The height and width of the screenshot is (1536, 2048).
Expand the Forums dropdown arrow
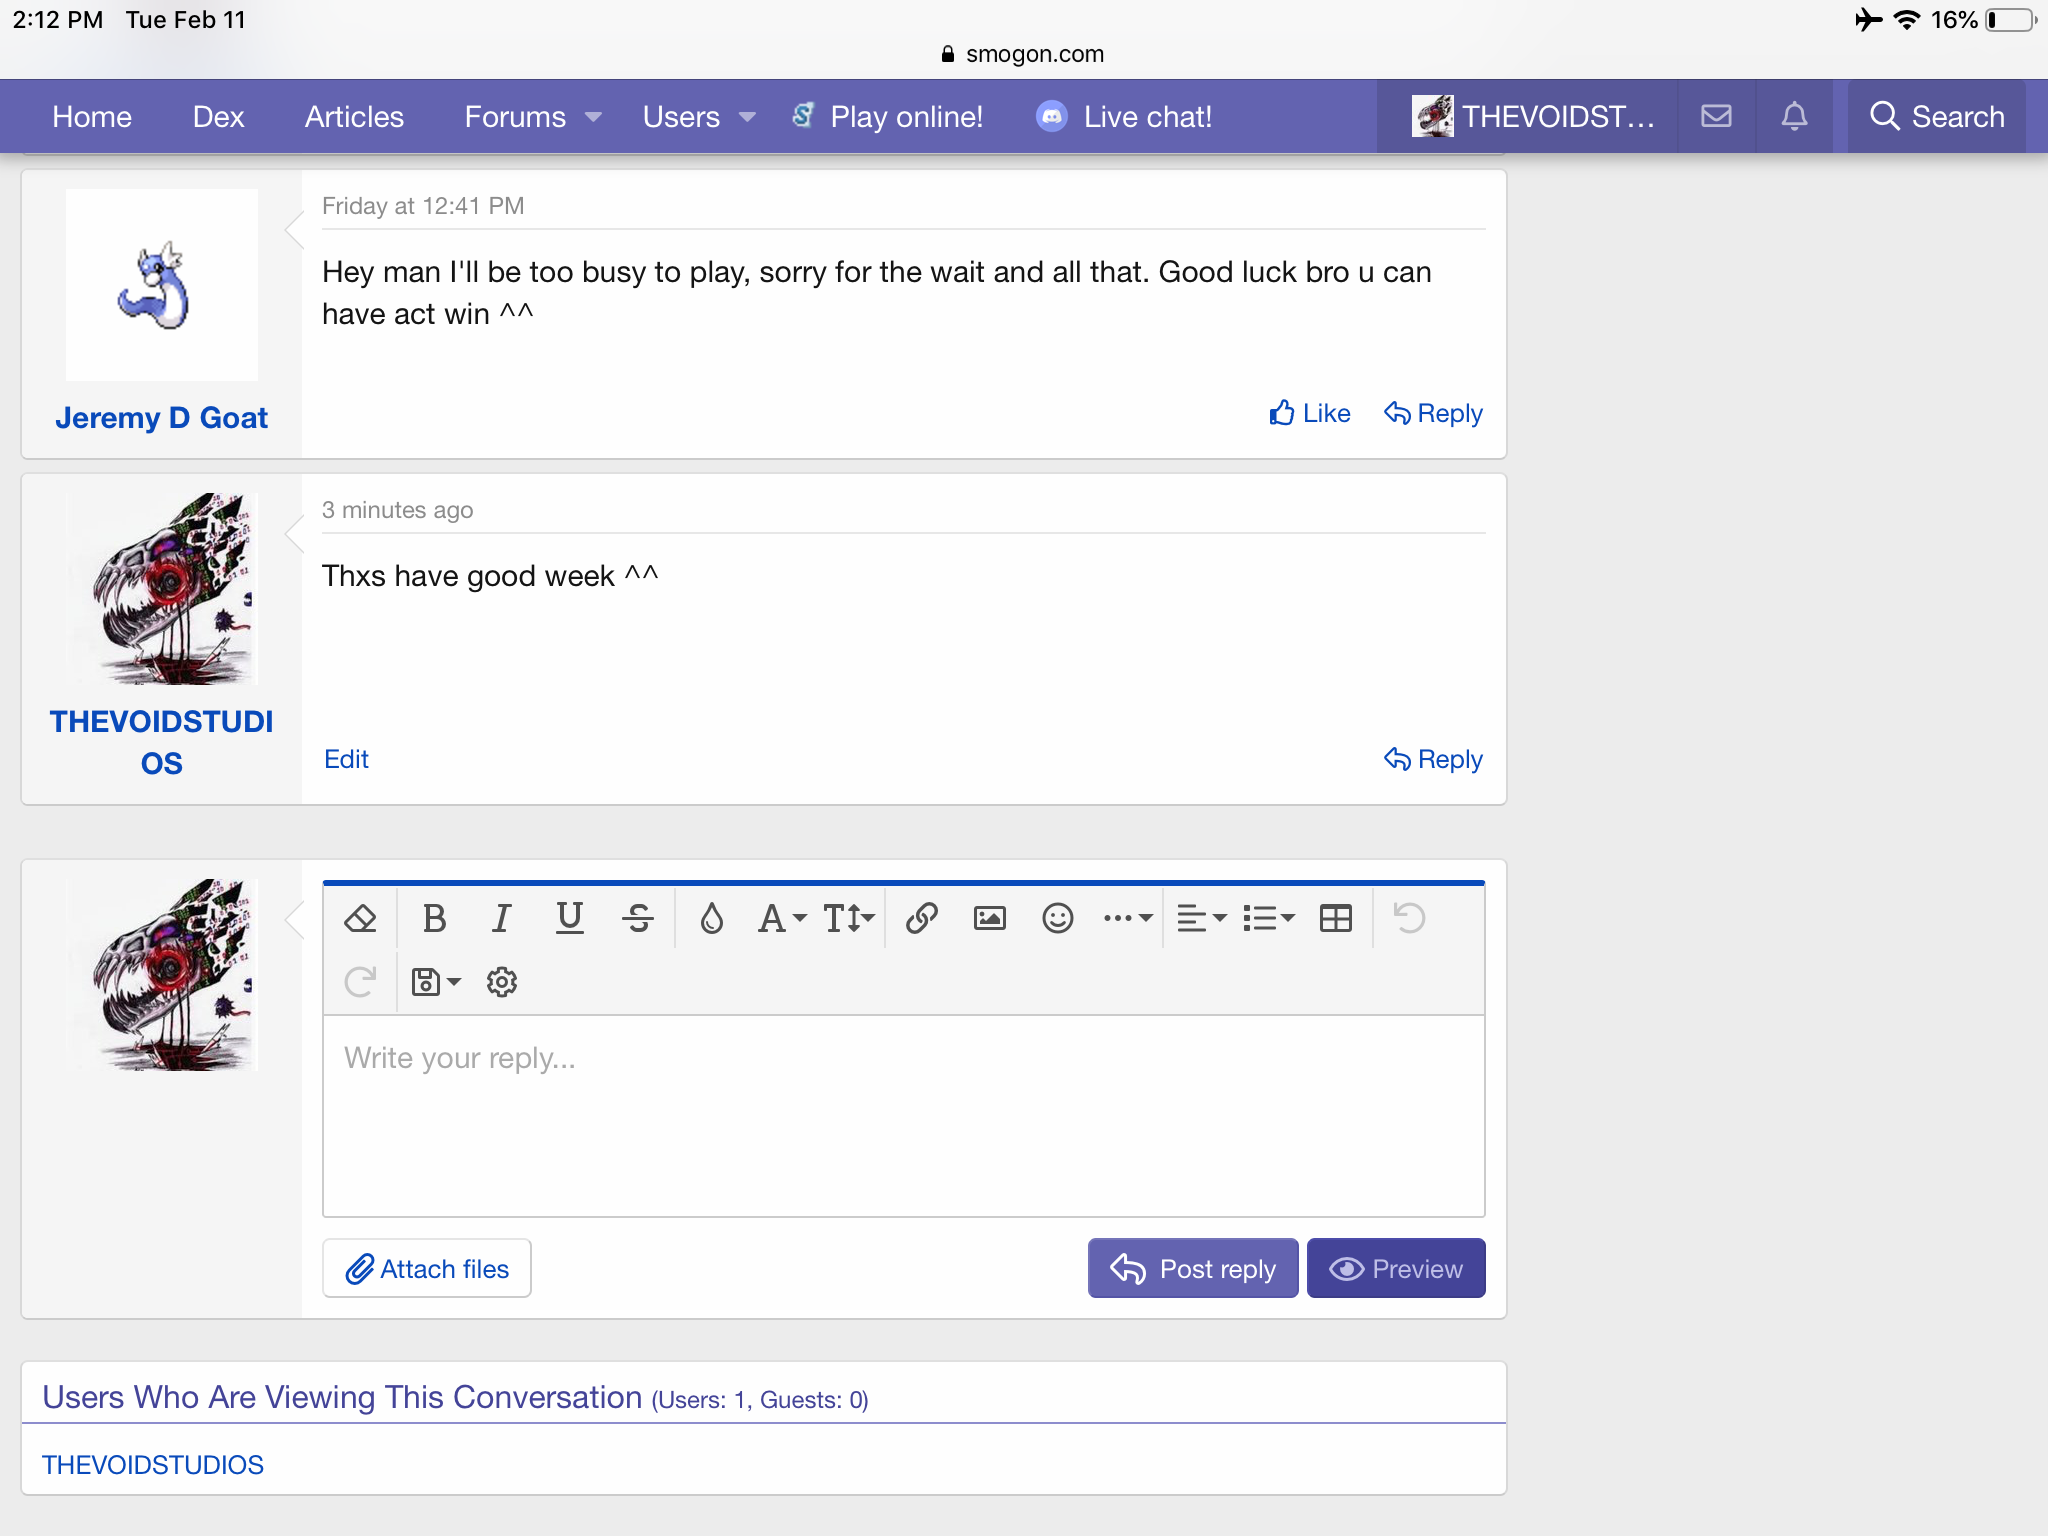click(593, 117)
